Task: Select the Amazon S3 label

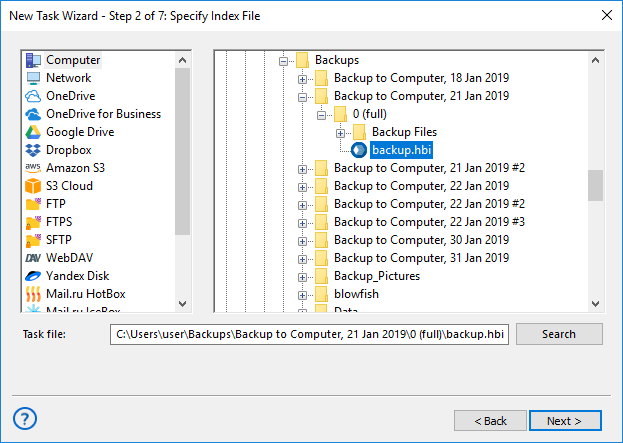Action: (75, 168)
